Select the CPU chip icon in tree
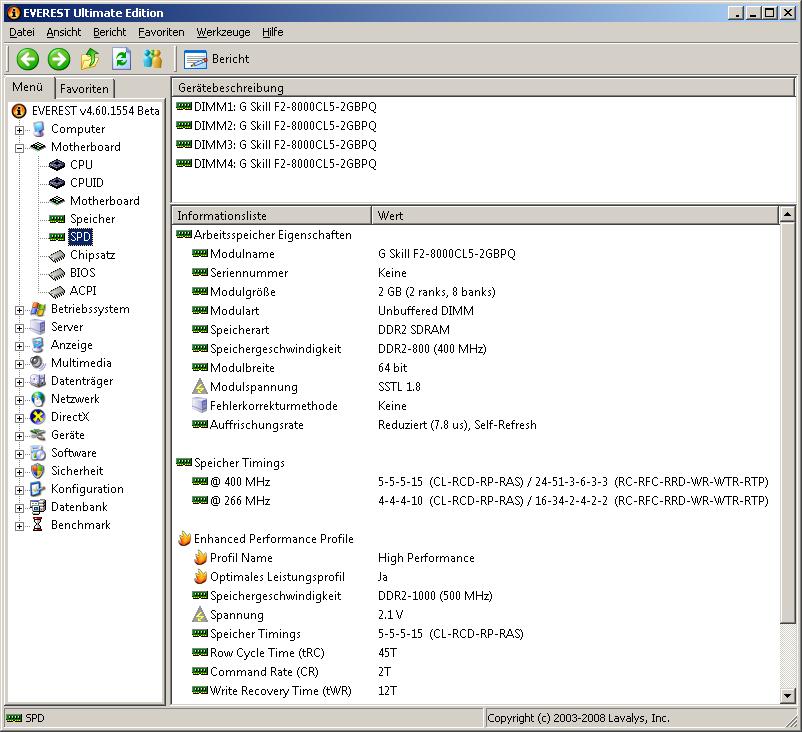 click(x=57, y=165)
